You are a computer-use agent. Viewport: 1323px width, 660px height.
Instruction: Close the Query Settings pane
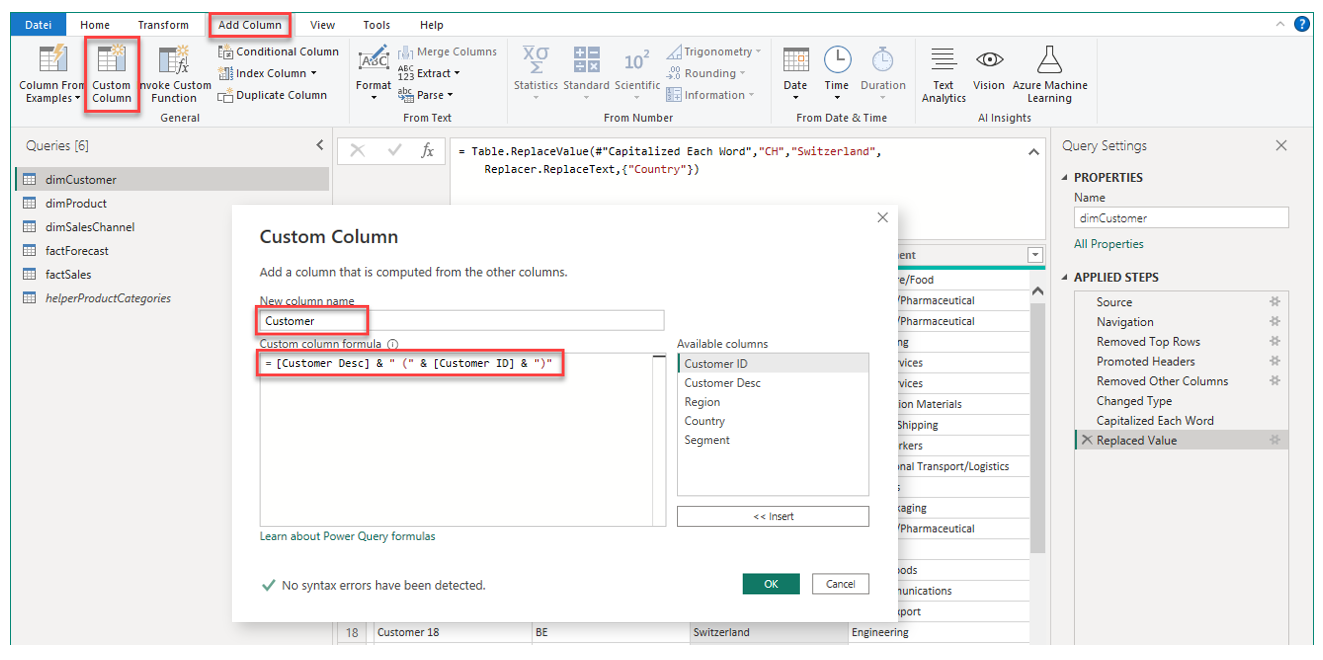coord(1281,146)
